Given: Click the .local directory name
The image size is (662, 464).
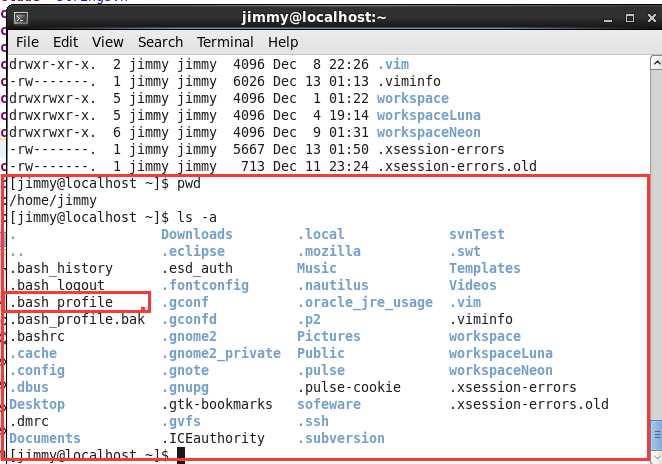Looking at the screenshot, I should pos(321,234).
